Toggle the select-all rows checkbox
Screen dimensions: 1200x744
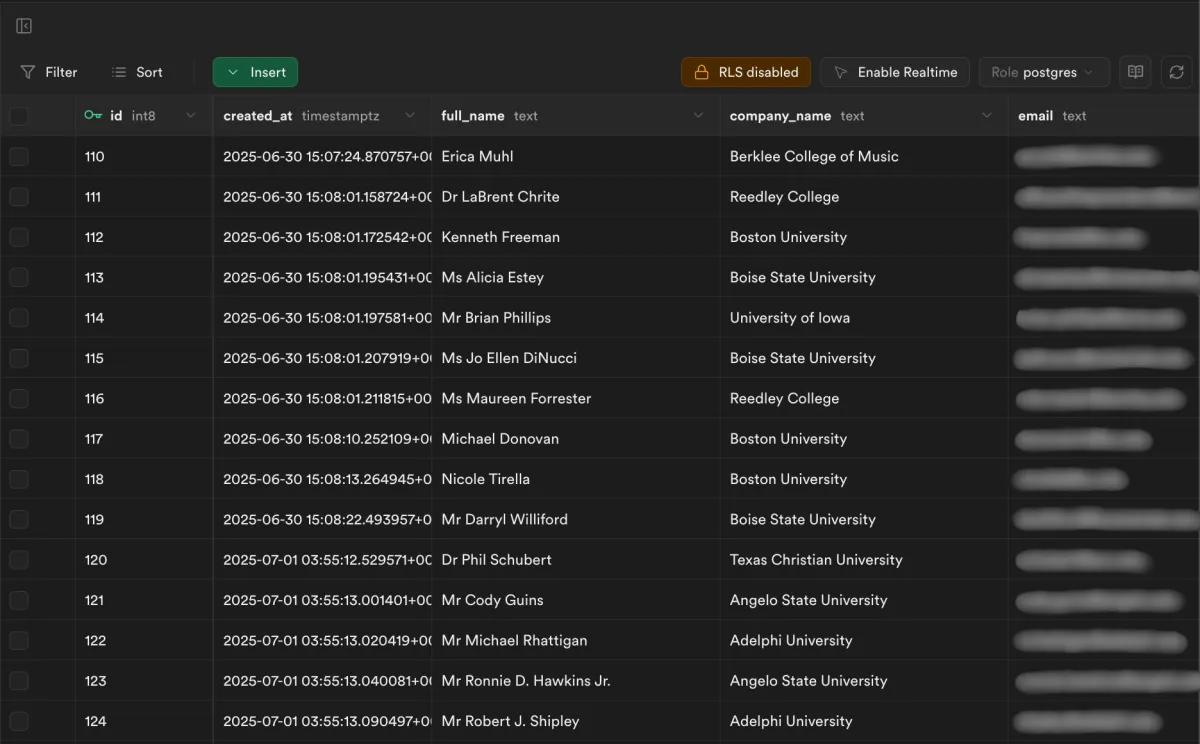coord(19,116)
